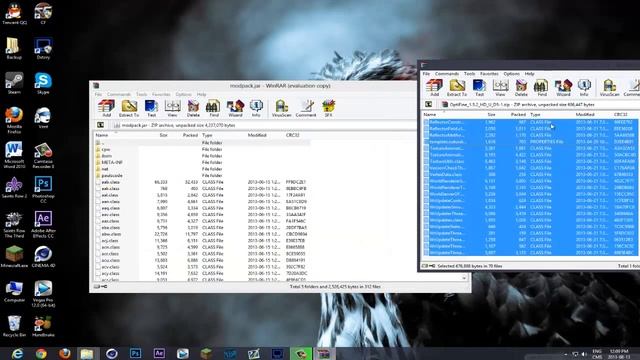This screenshot has width=640, height=360.
Task: Sort by Packed column in OptiFine window
Action: point(518,115)
